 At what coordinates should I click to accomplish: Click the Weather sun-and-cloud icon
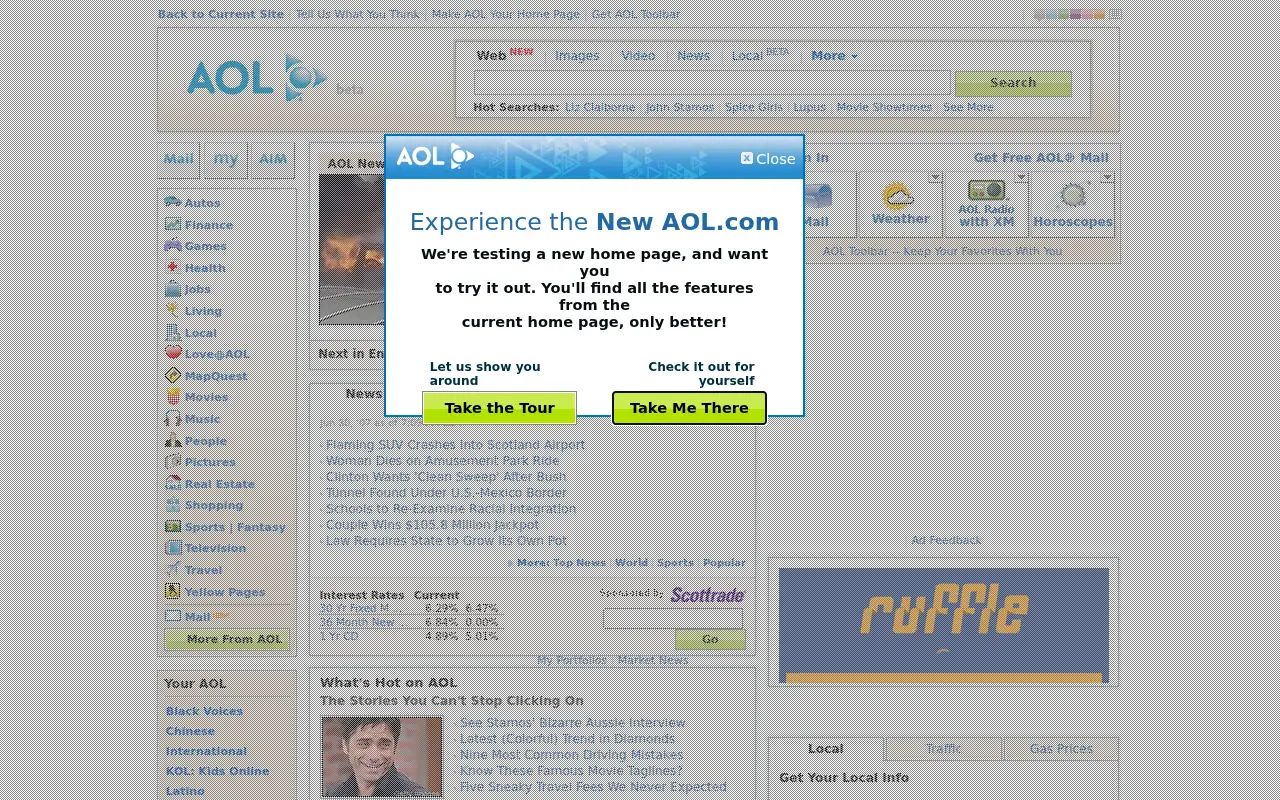898,195
